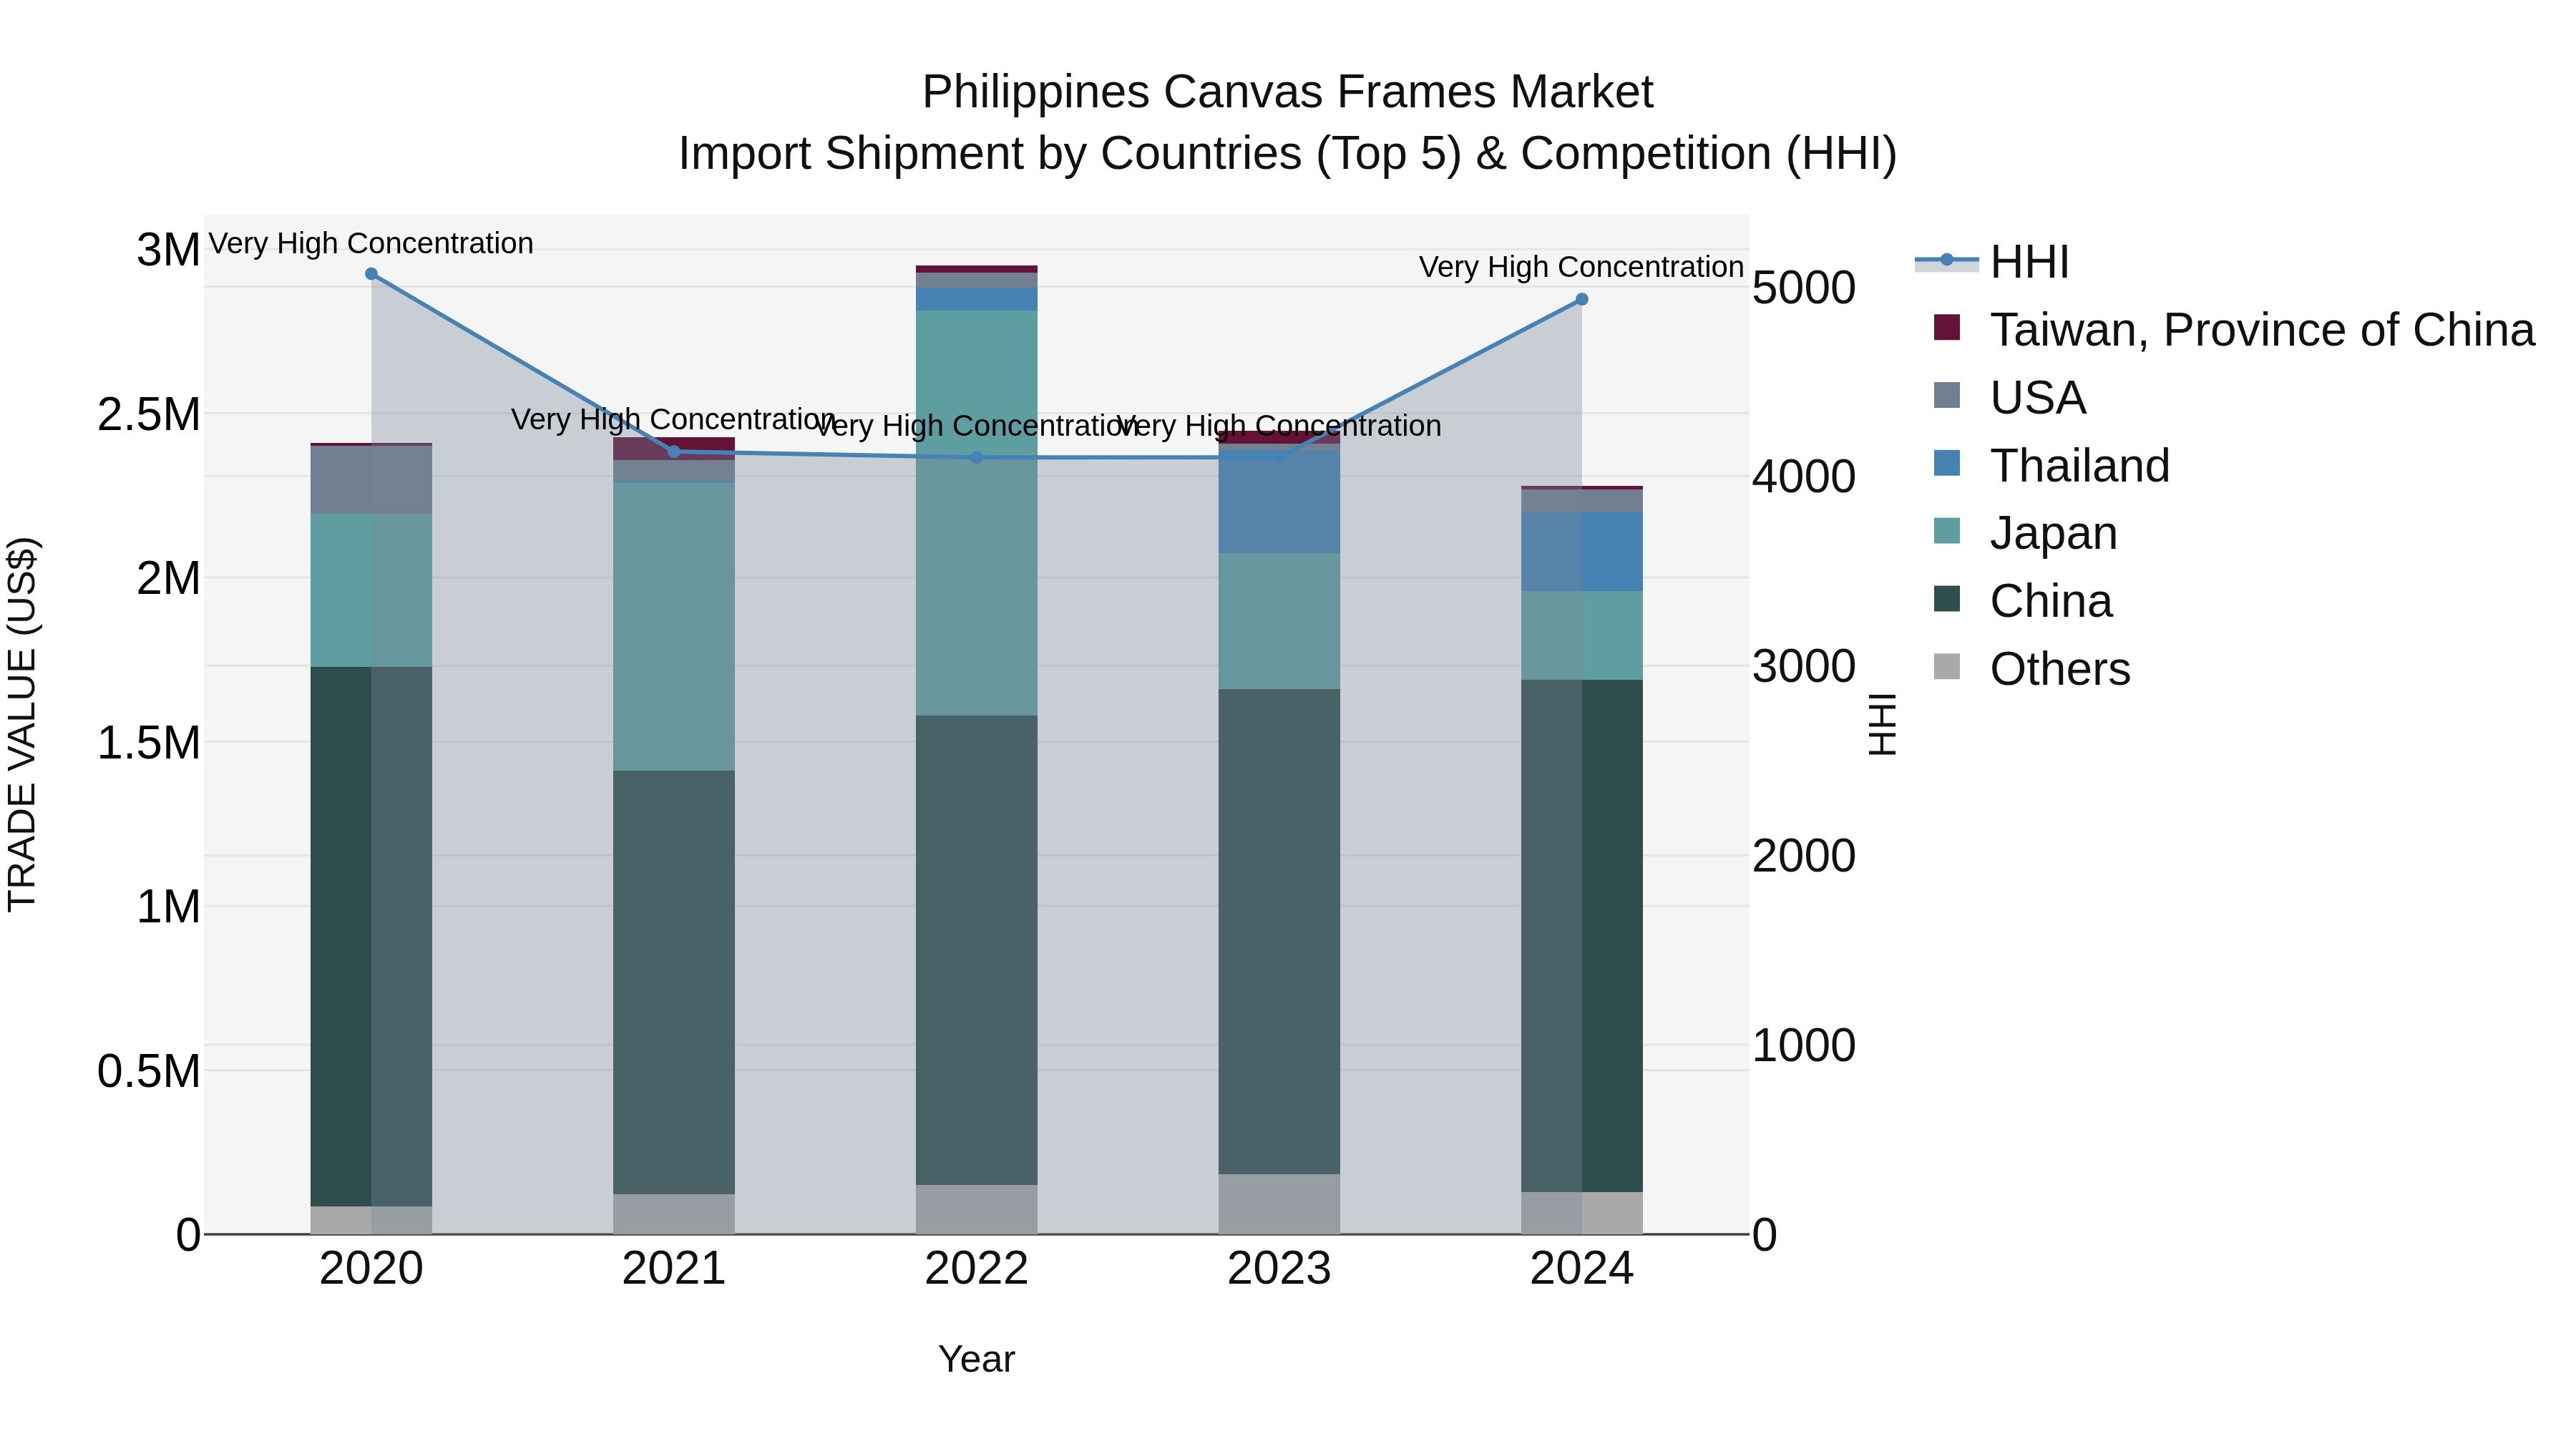
Task: Click the Others gray legend swatch
Action: point(1947,666)
